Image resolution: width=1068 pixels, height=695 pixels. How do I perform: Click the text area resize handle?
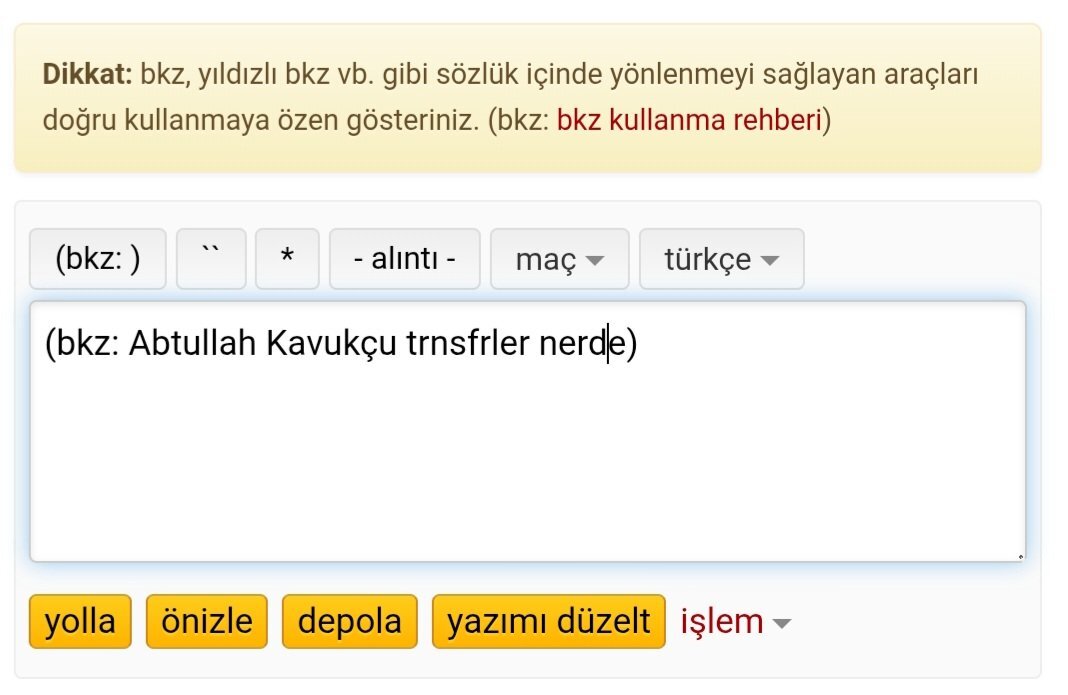tap(1019, 556)
